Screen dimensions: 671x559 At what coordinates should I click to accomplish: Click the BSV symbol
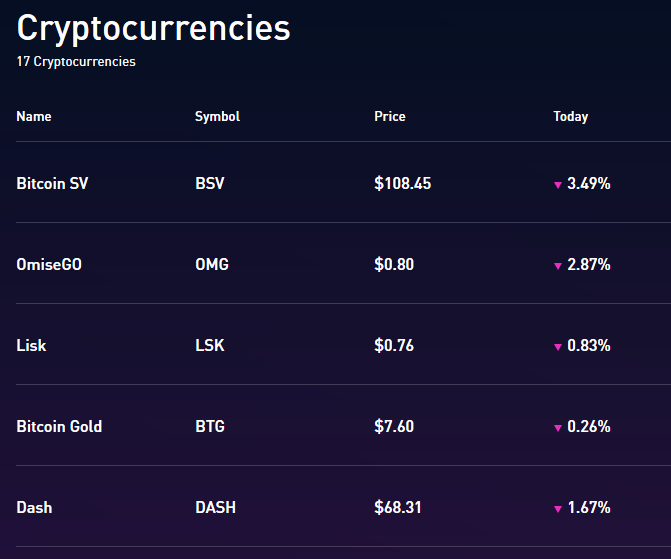[x=211, y=184]
